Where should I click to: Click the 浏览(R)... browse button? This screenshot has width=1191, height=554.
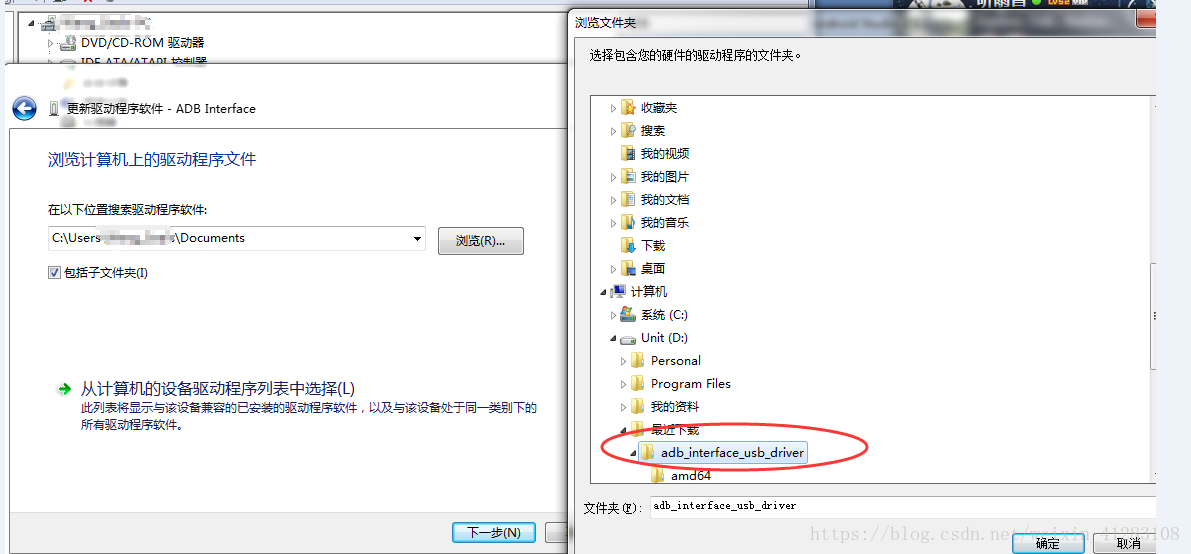[481, 240]
